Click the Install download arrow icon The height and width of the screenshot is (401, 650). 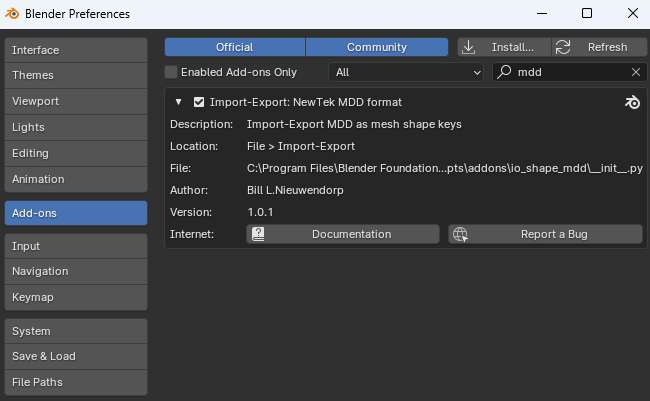coord(468,47)
